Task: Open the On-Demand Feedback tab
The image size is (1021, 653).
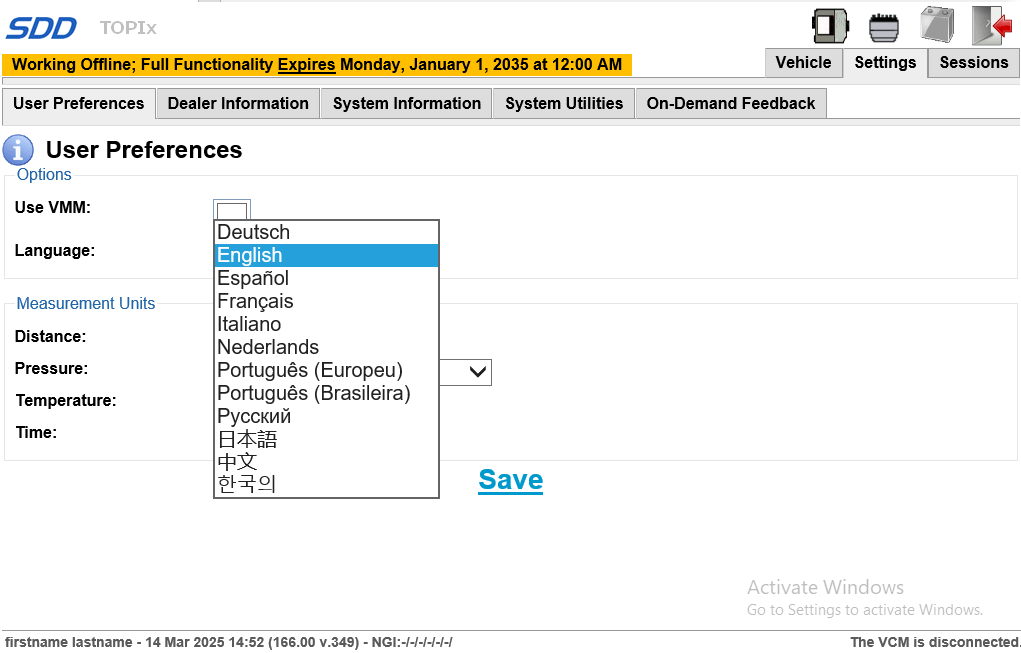Action: tap(731, 104)
